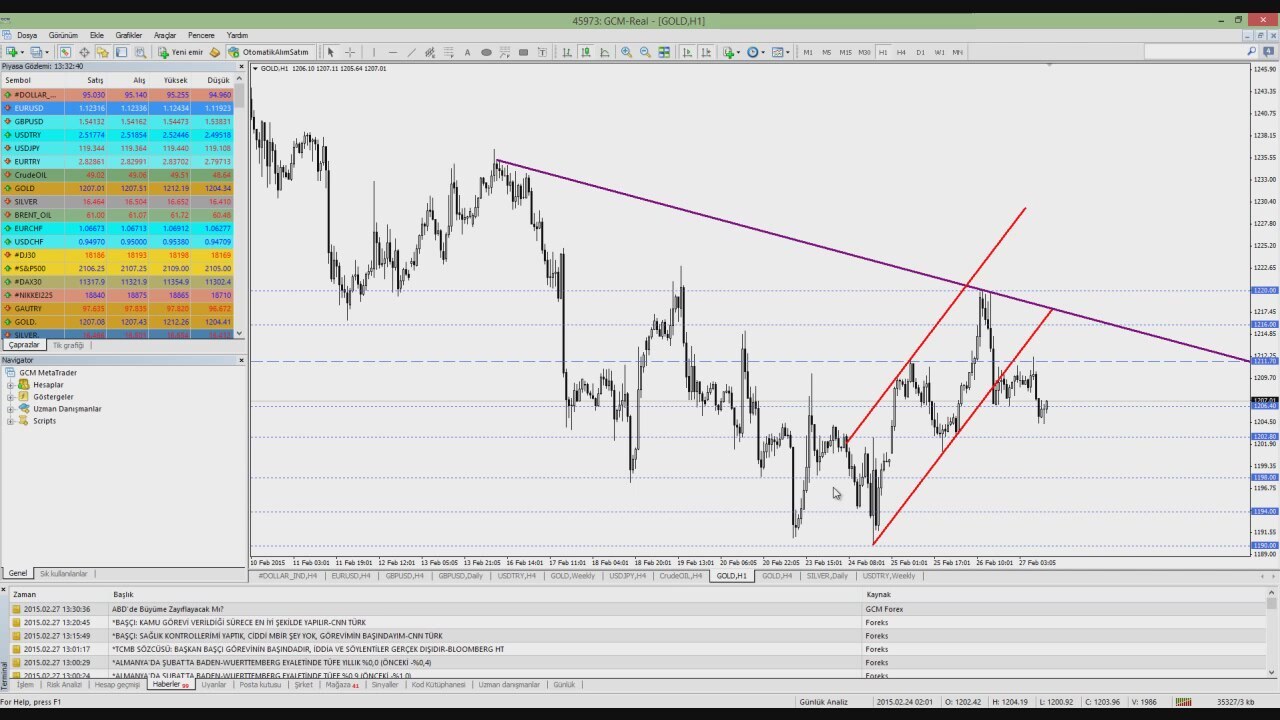Open the Görünüm menu
The height and width of the screenshot is (720, 1280).
click(63, 35)
